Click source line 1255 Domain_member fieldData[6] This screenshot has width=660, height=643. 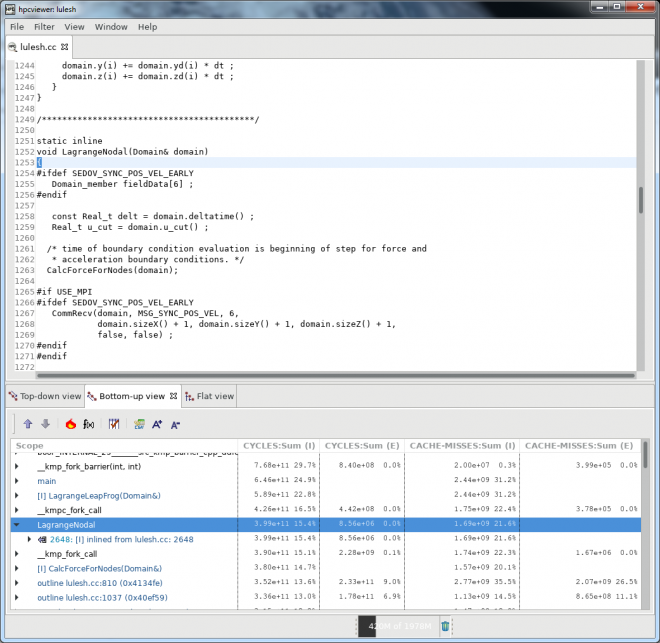tap(122, 184)
